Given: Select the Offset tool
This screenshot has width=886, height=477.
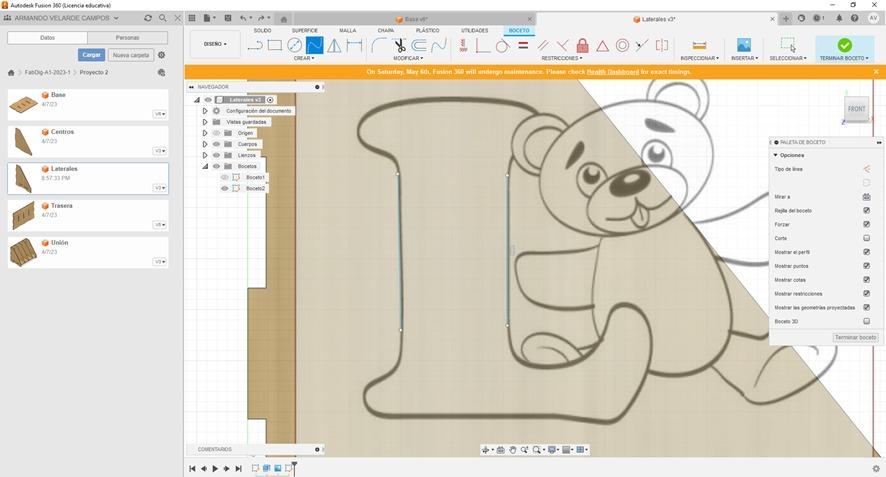Looking at the screenshot, I should (419, 45).
